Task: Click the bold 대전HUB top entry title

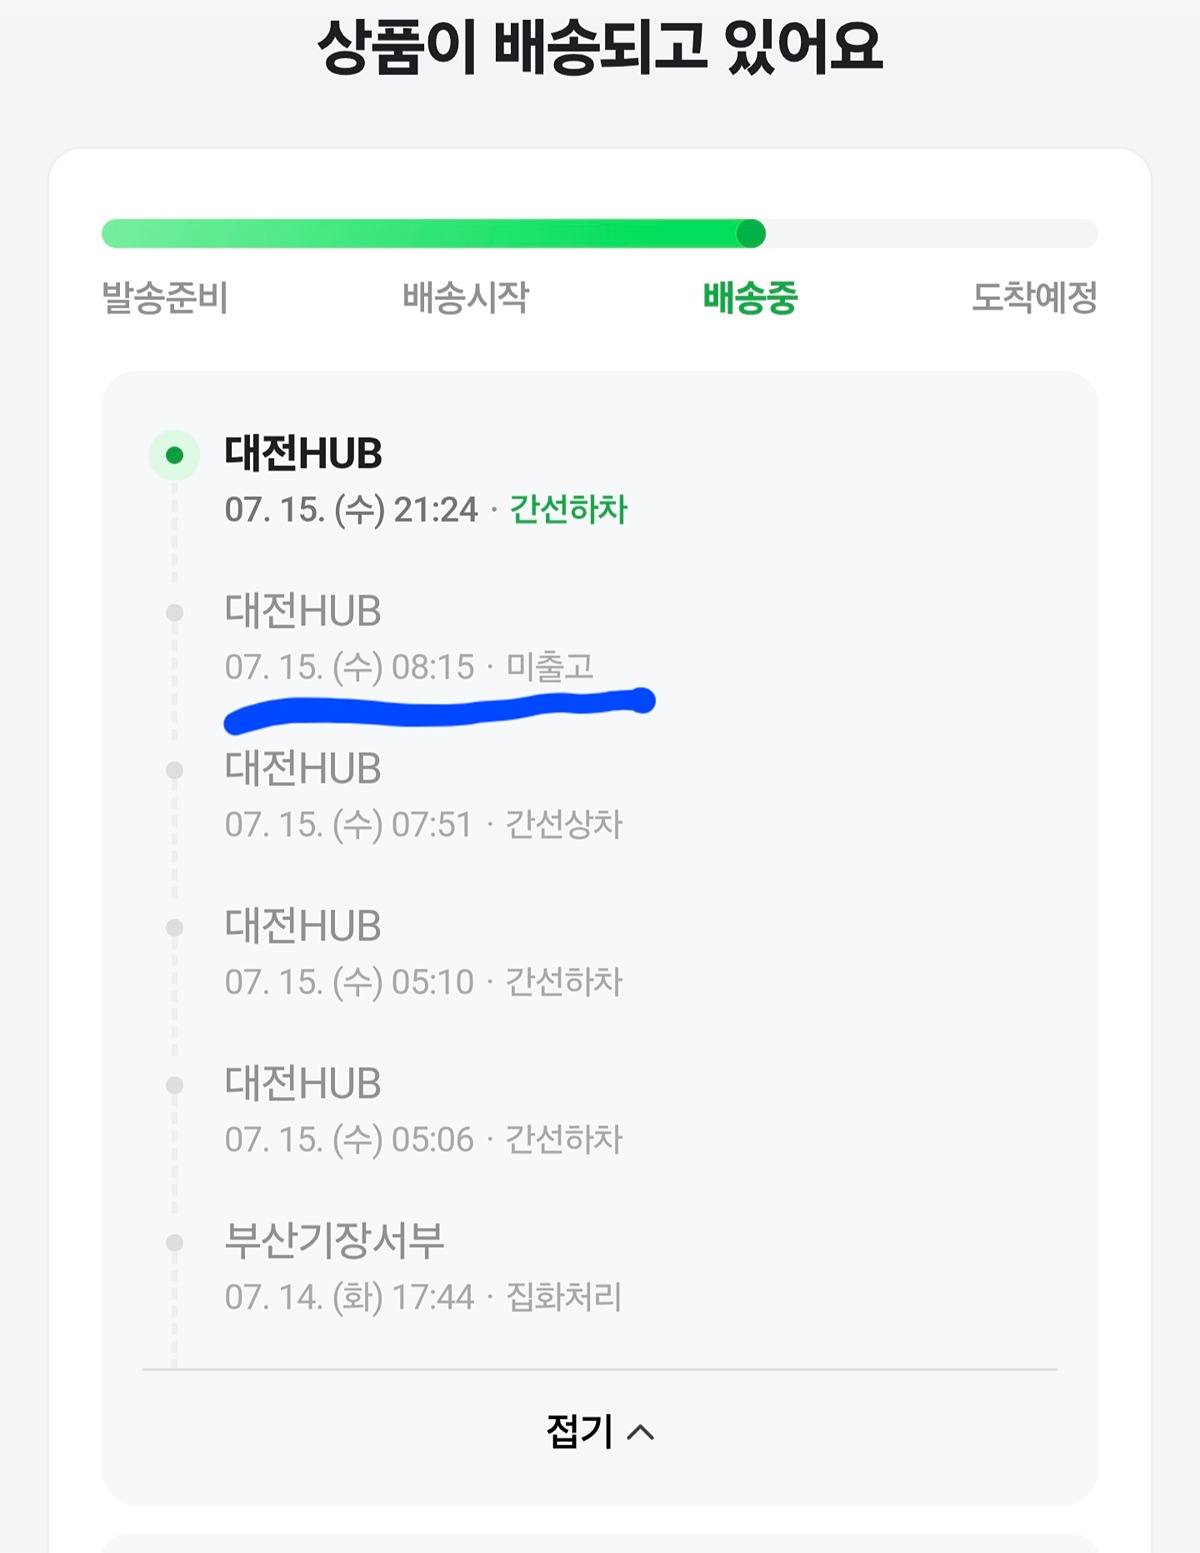Action: tap(303, 454)
